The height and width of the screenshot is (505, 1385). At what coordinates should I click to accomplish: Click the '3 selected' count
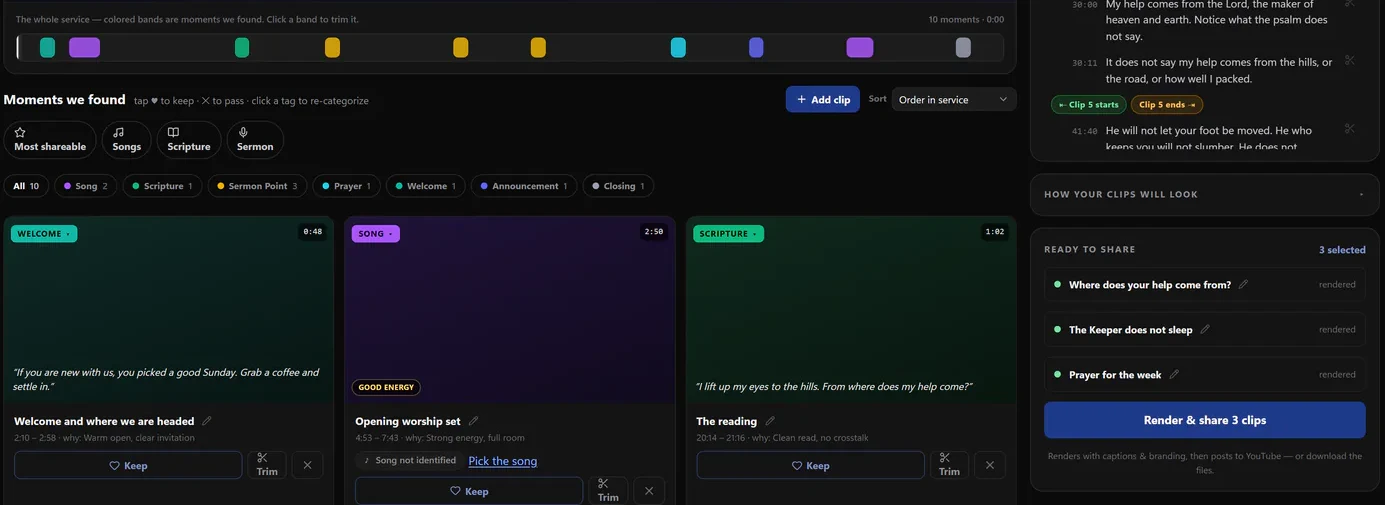[1342, 250]
